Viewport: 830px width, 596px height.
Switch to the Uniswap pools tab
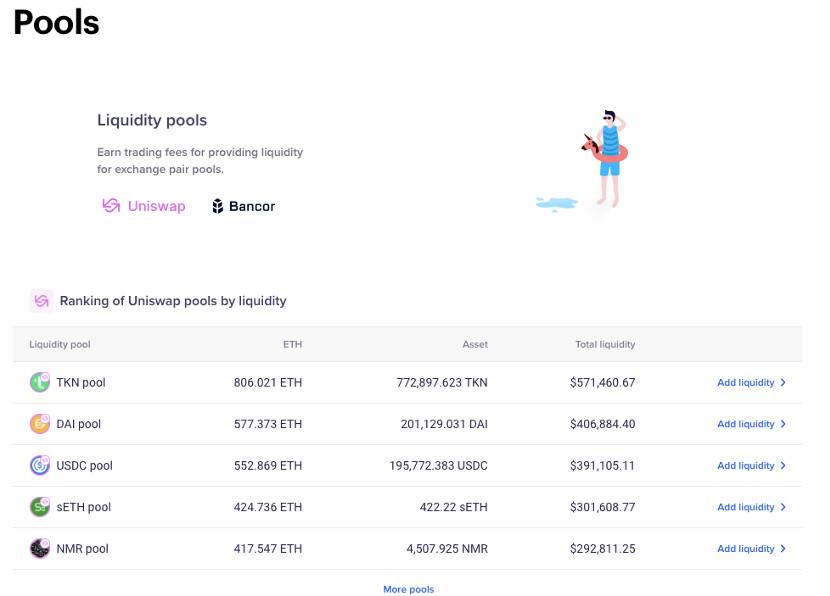pyautogui.click(x=144, y=206)
